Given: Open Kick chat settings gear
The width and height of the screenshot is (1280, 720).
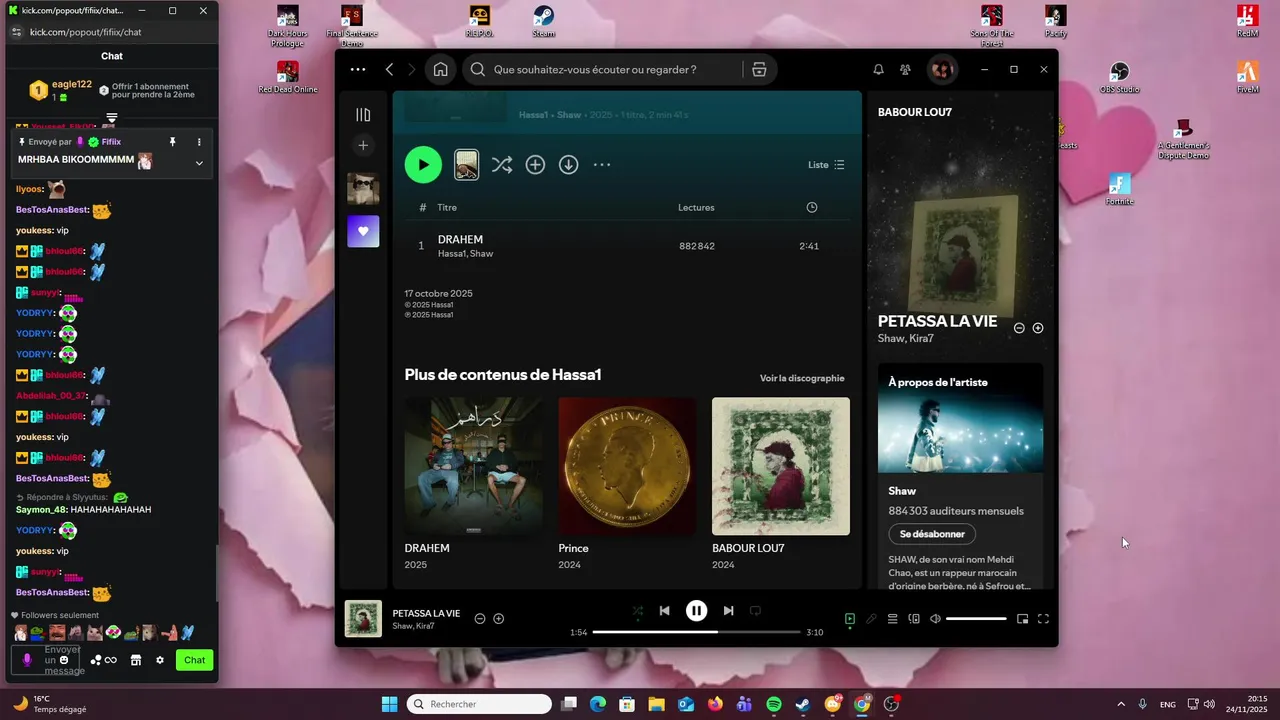Looking at the screenshot, I should click(160, 660).
